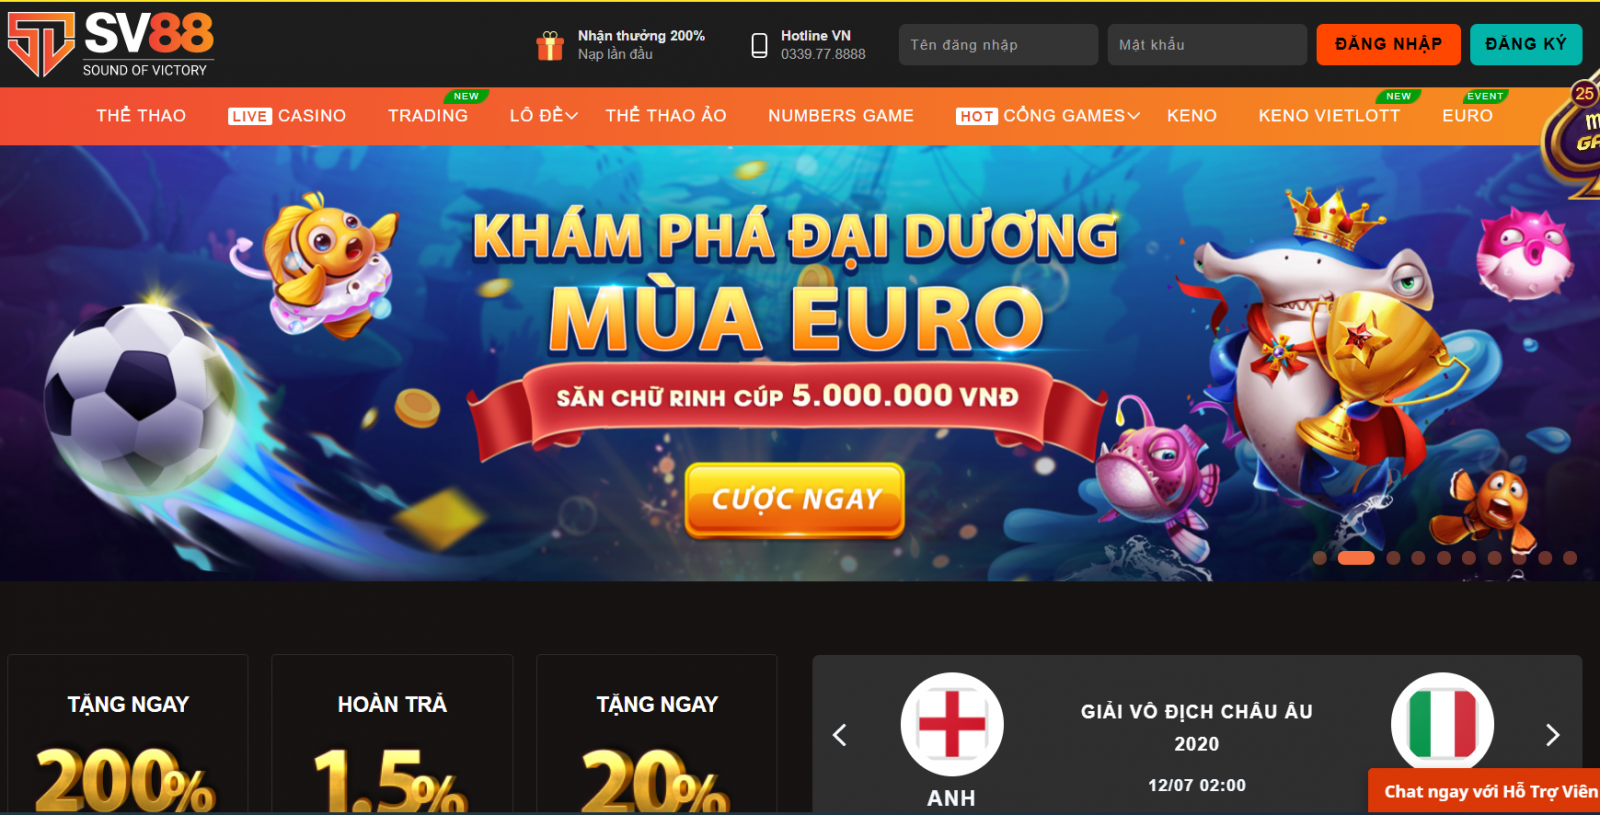Click the CƯỢC NGAY banner button
This screenshot has width=1600, height=815.
[795, 499]
